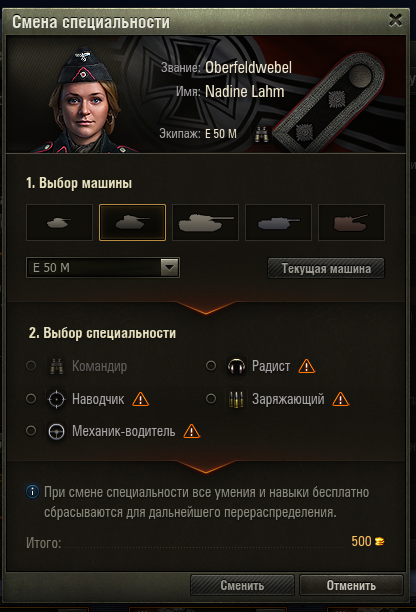Select the heavy tank vehicle class icon

205,222
